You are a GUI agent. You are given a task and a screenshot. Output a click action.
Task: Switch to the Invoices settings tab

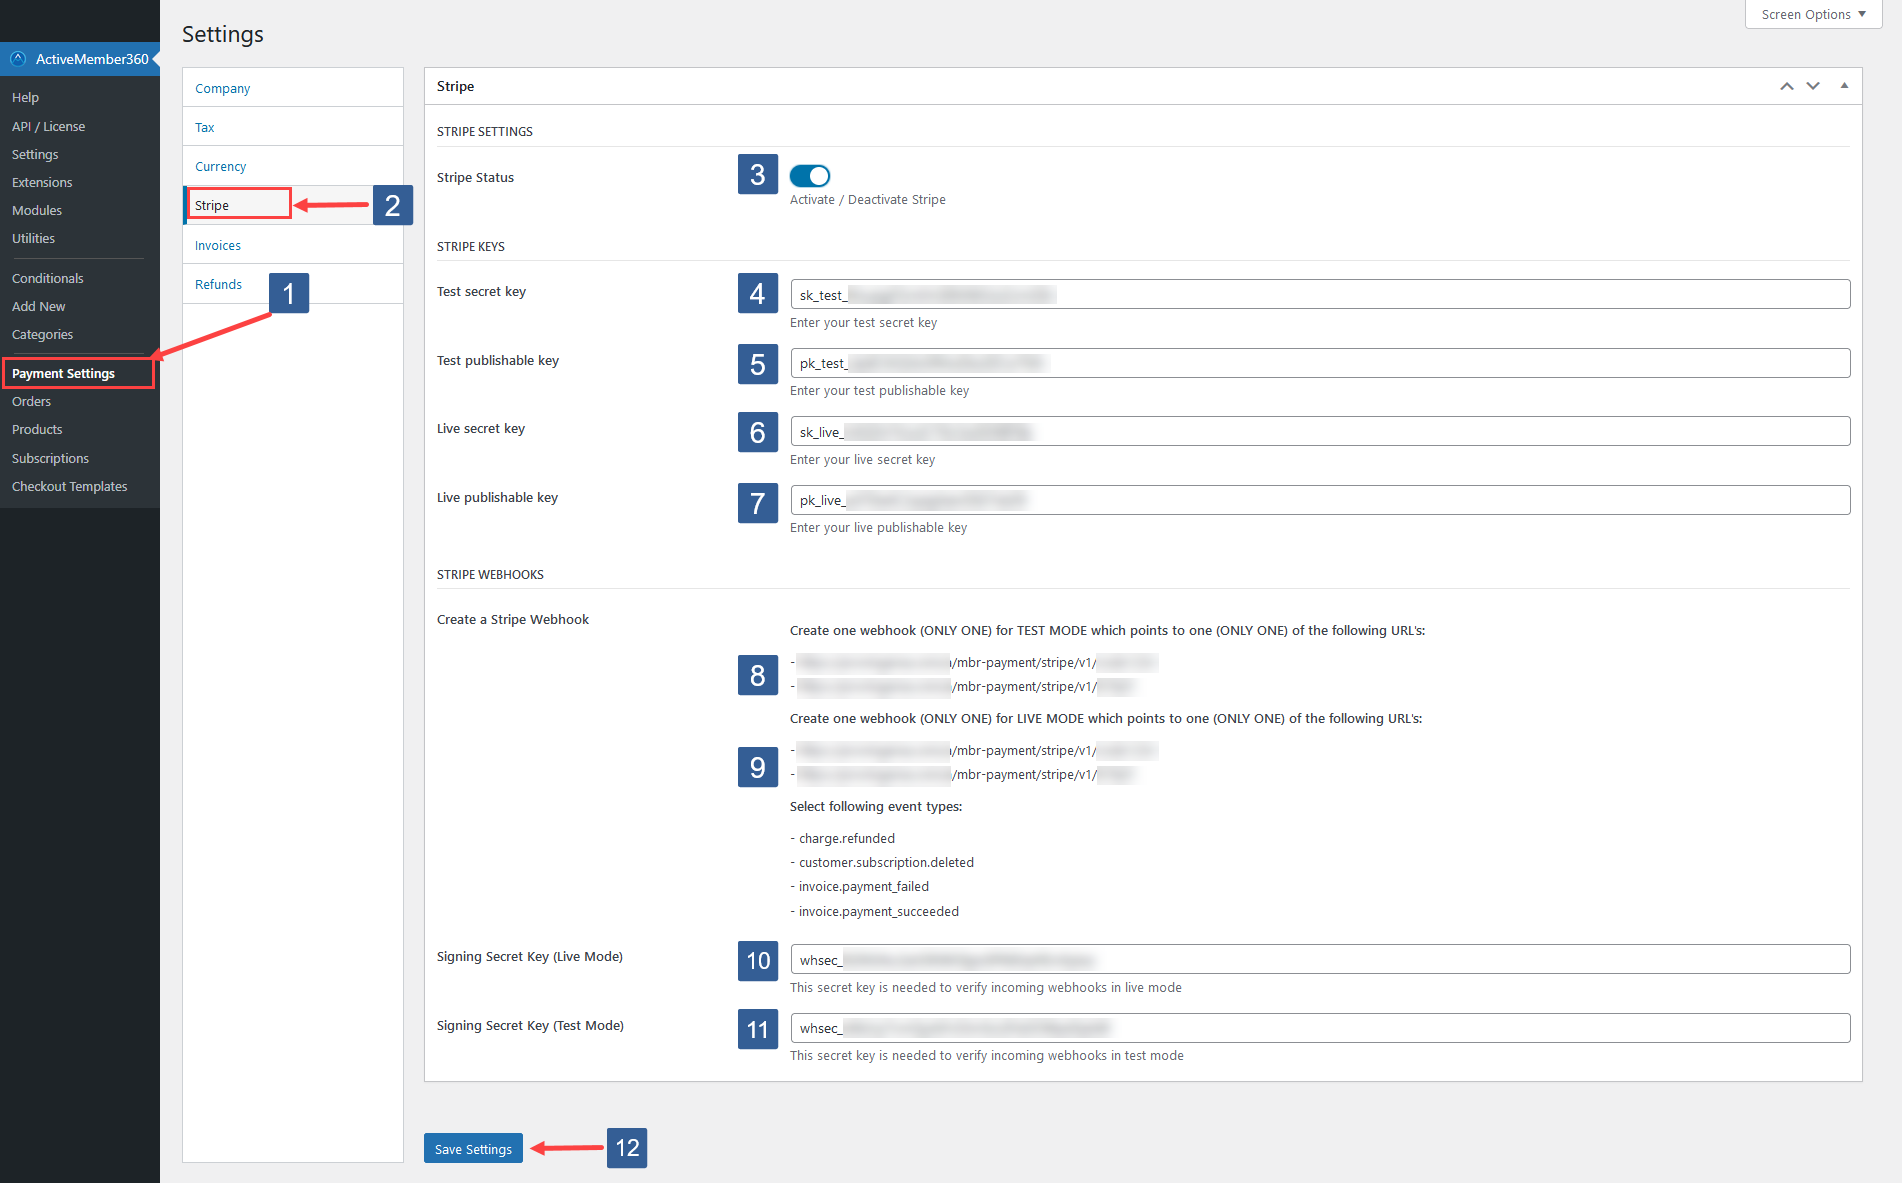(x=217, y=245)
